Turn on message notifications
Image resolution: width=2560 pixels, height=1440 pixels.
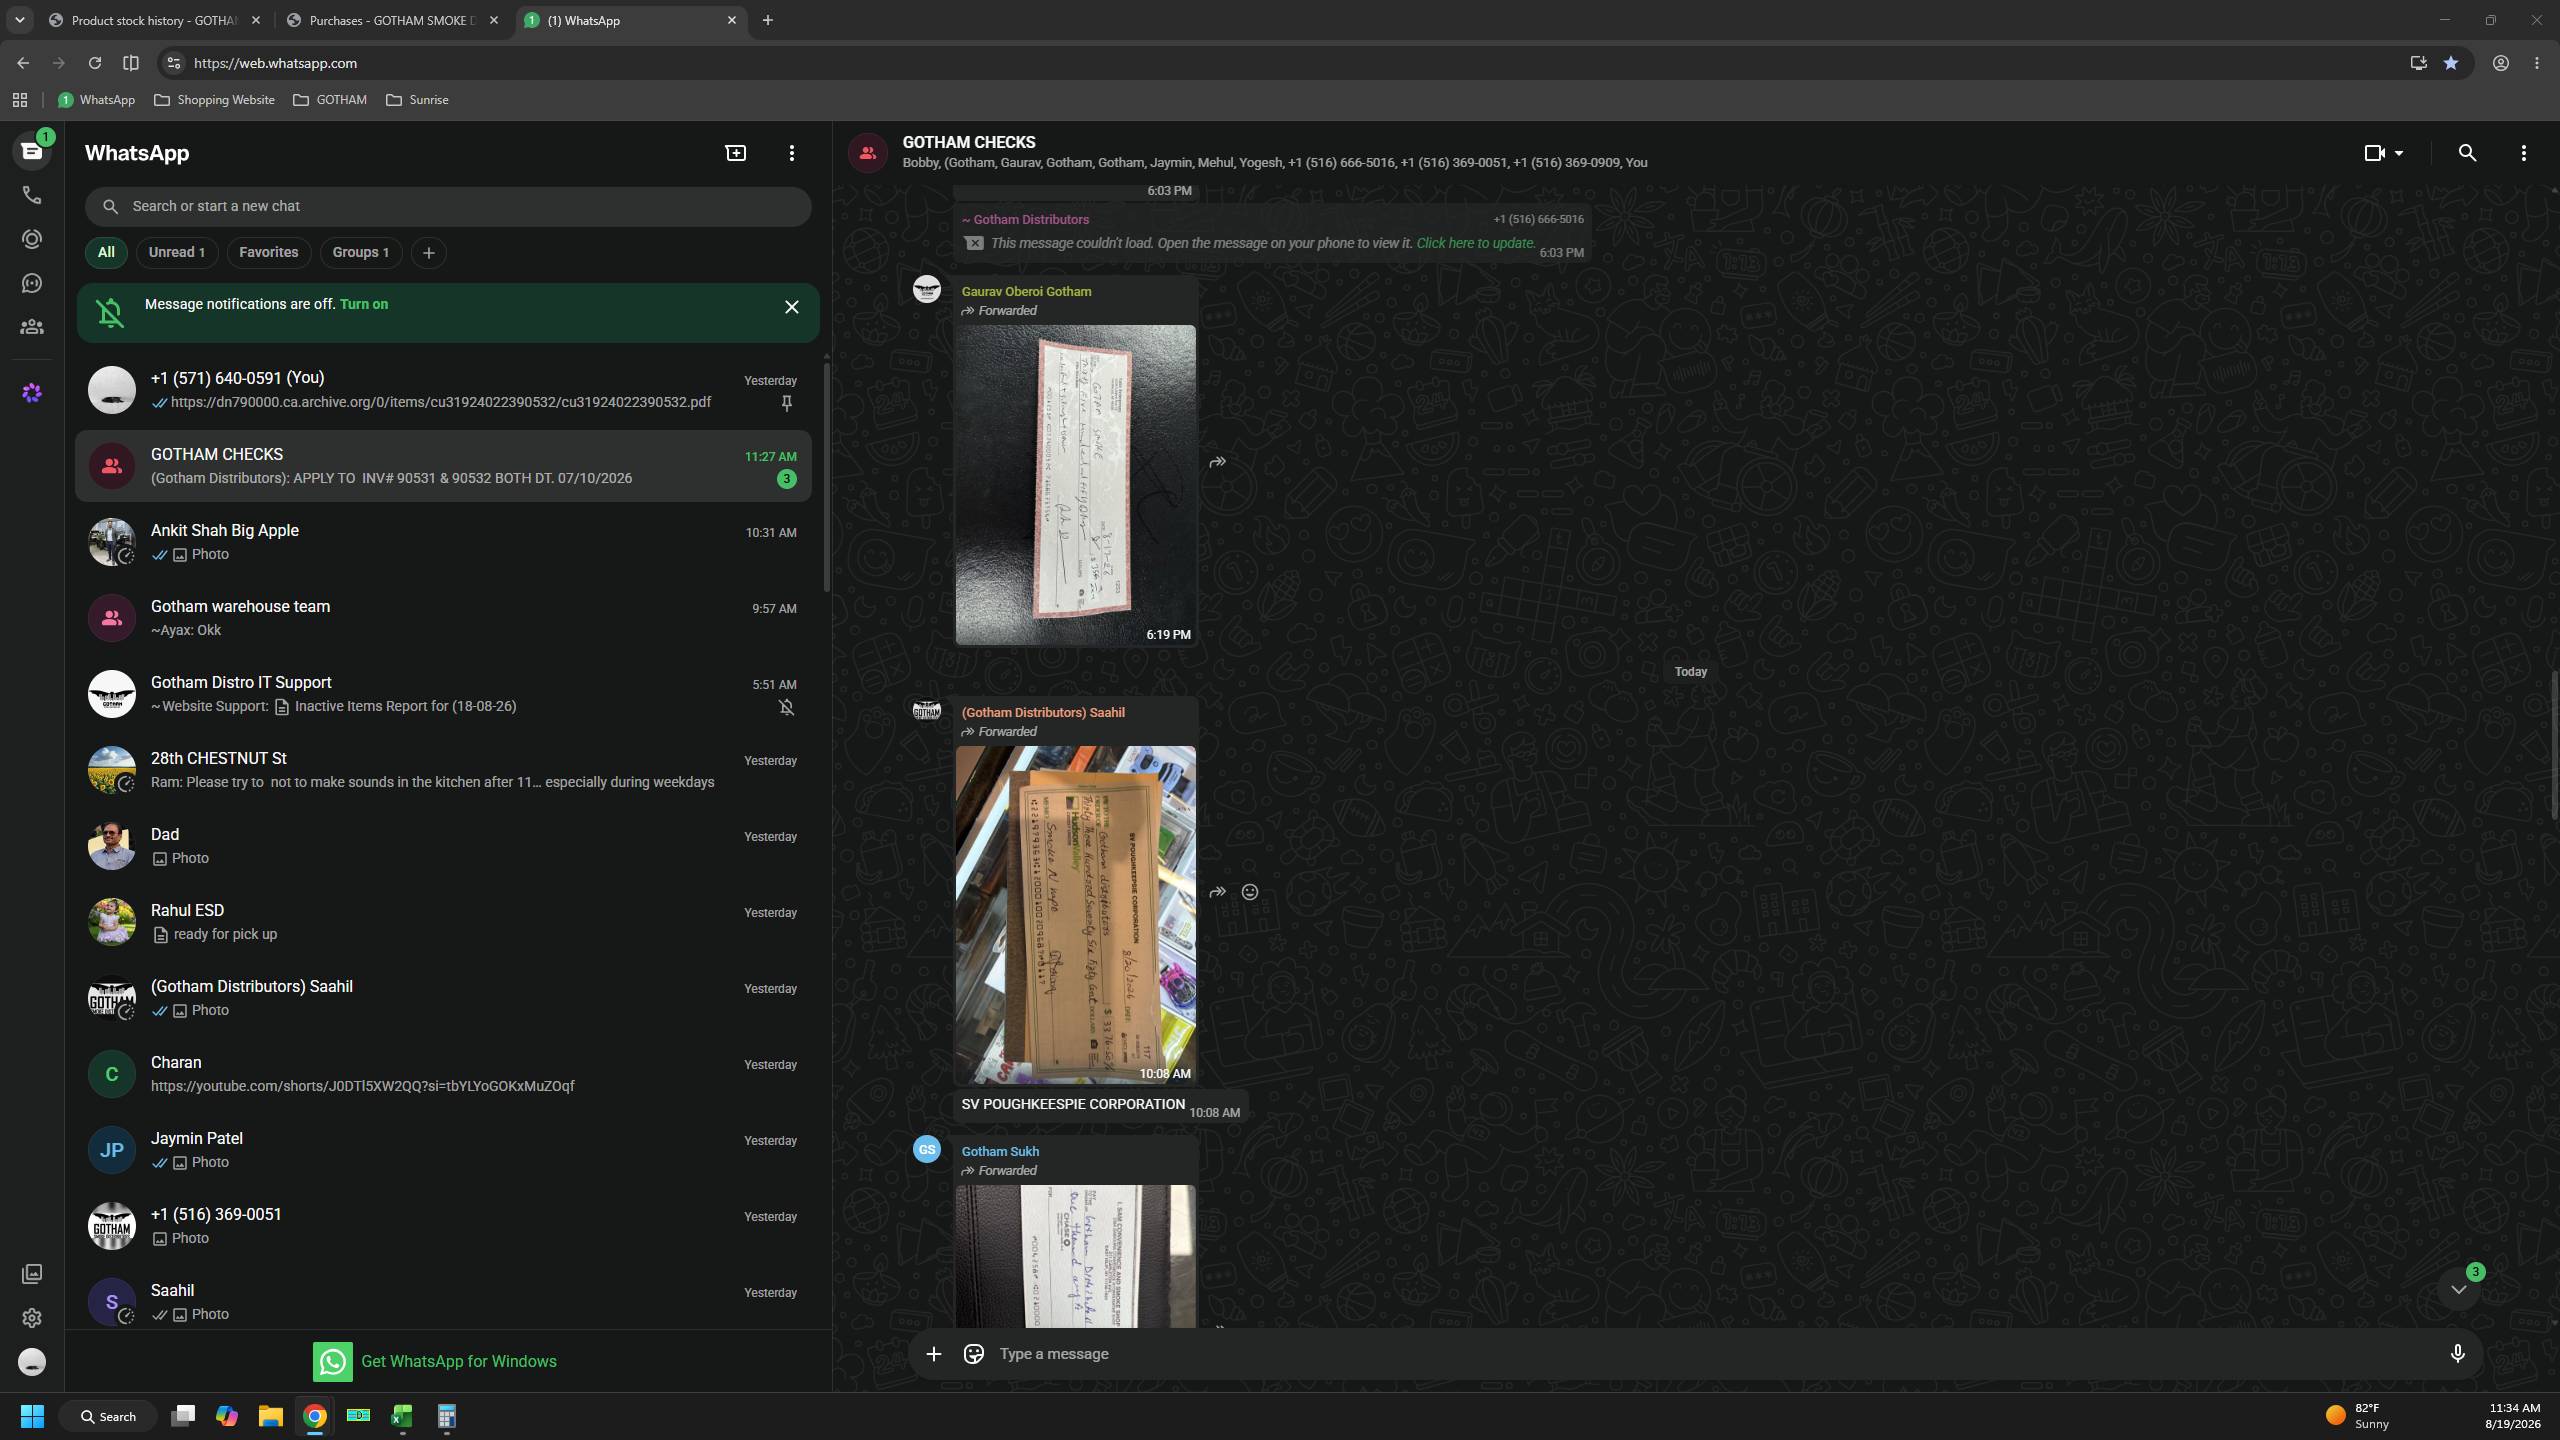pos(364,304)
